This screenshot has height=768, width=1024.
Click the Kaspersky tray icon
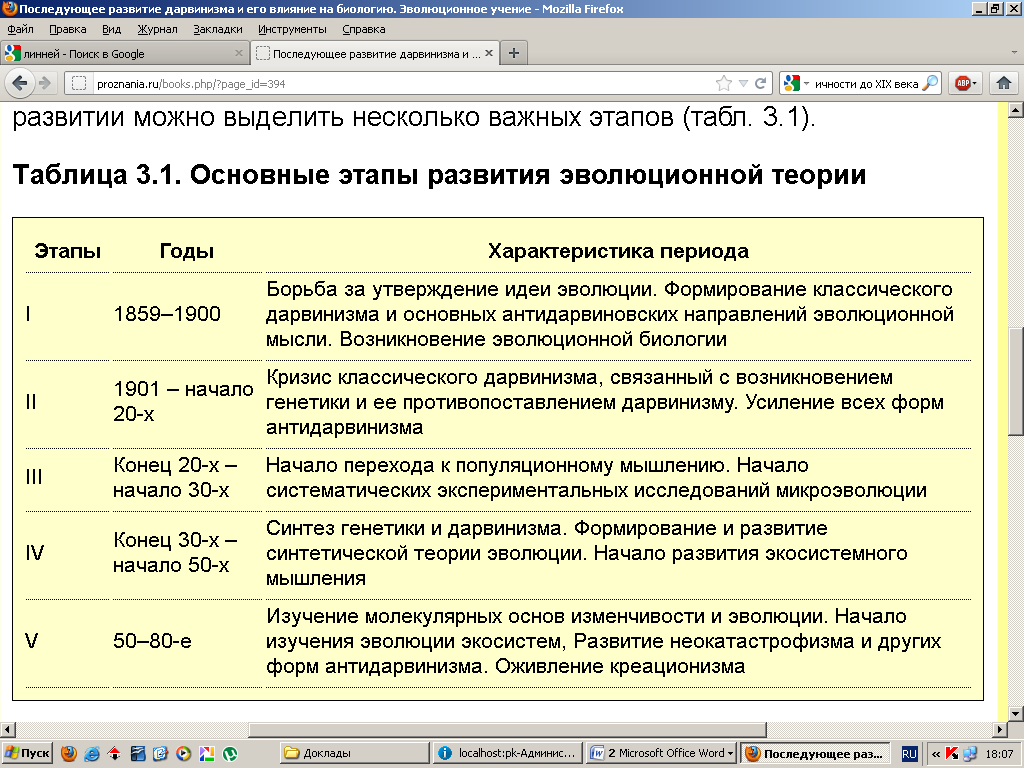click(x=952, y=754)
